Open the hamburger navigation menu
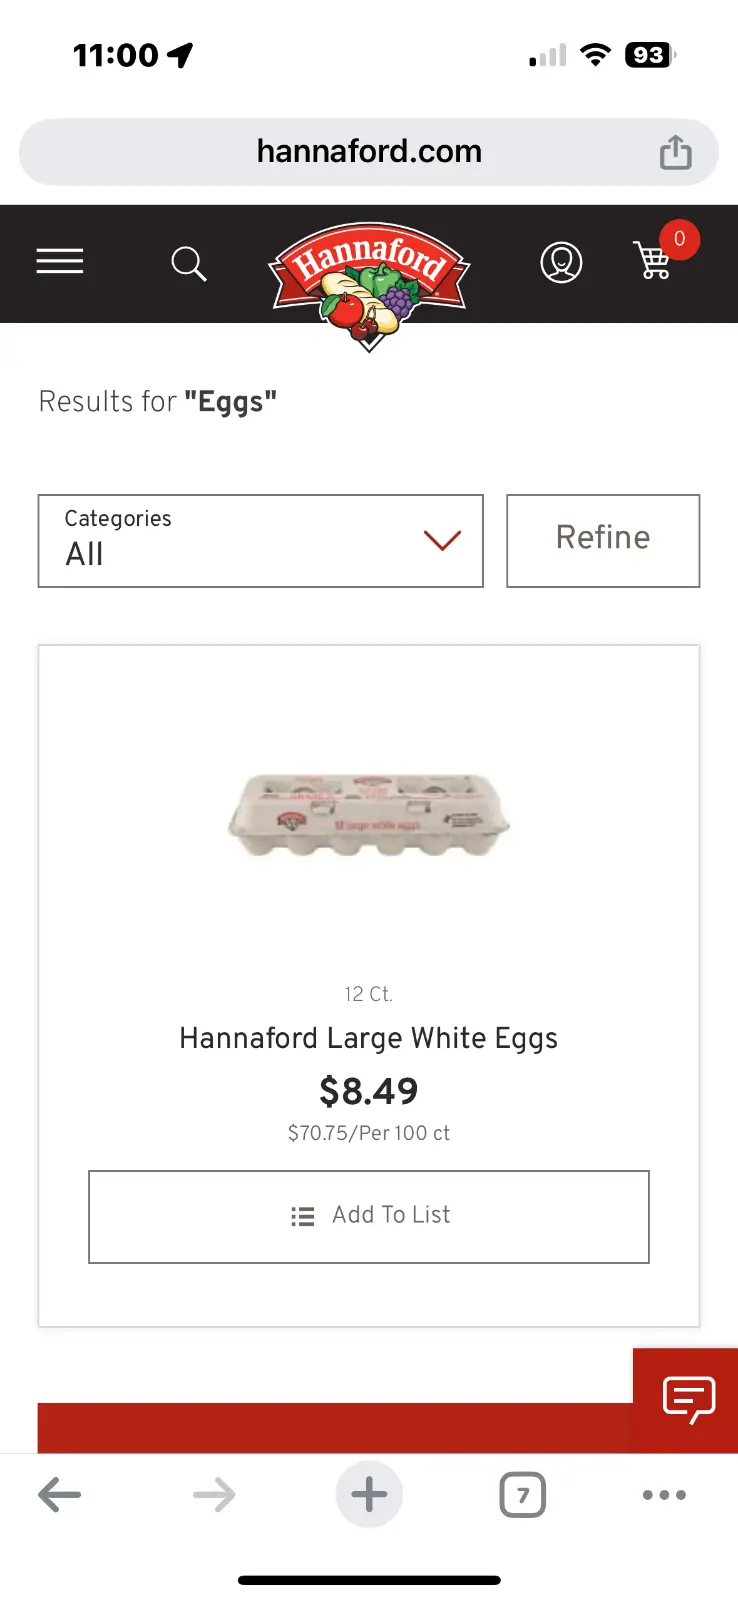 60,262
